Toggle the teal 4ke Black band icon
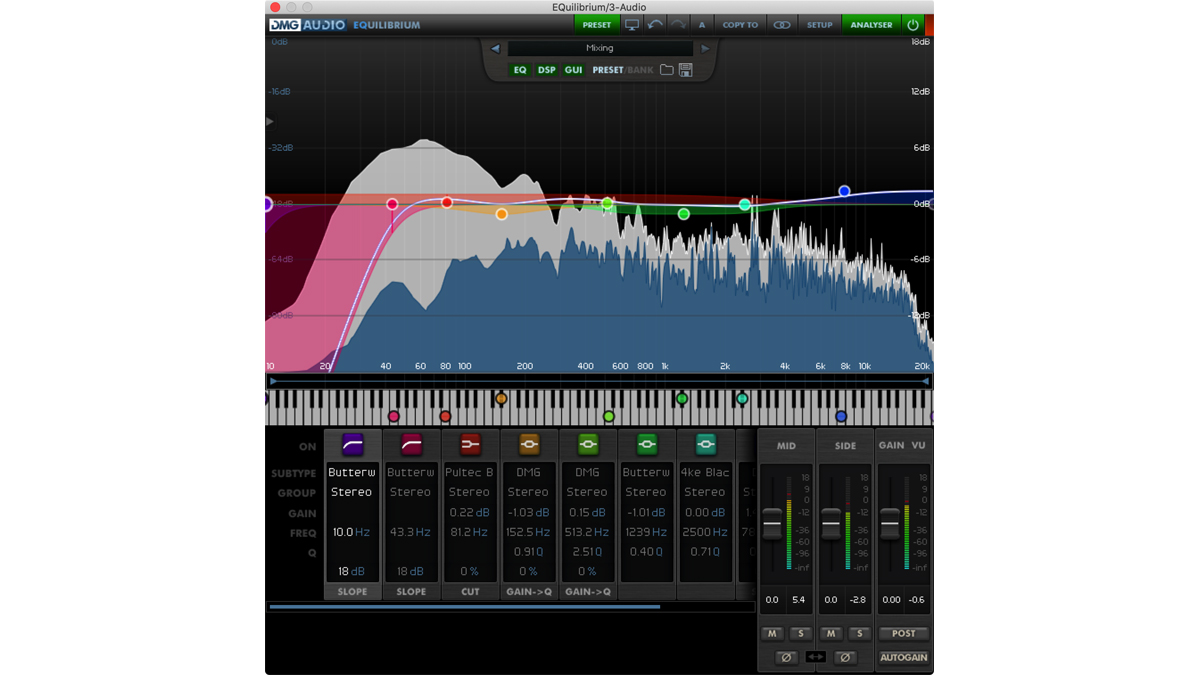 (706, 444)
